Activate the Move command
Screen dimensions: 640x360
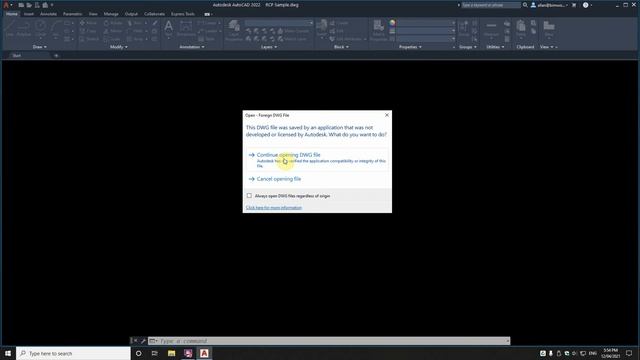point(88,23)
